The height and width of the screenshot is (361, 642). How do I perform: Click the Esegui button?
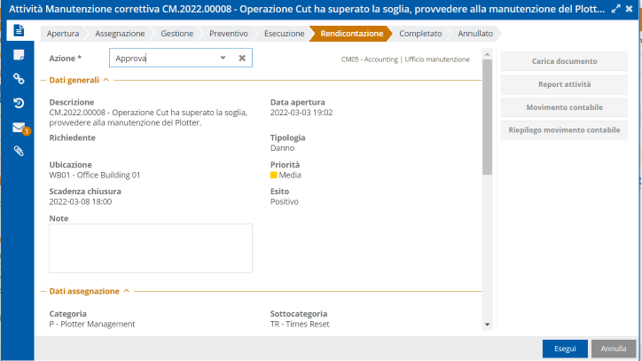tap(565, 349)
